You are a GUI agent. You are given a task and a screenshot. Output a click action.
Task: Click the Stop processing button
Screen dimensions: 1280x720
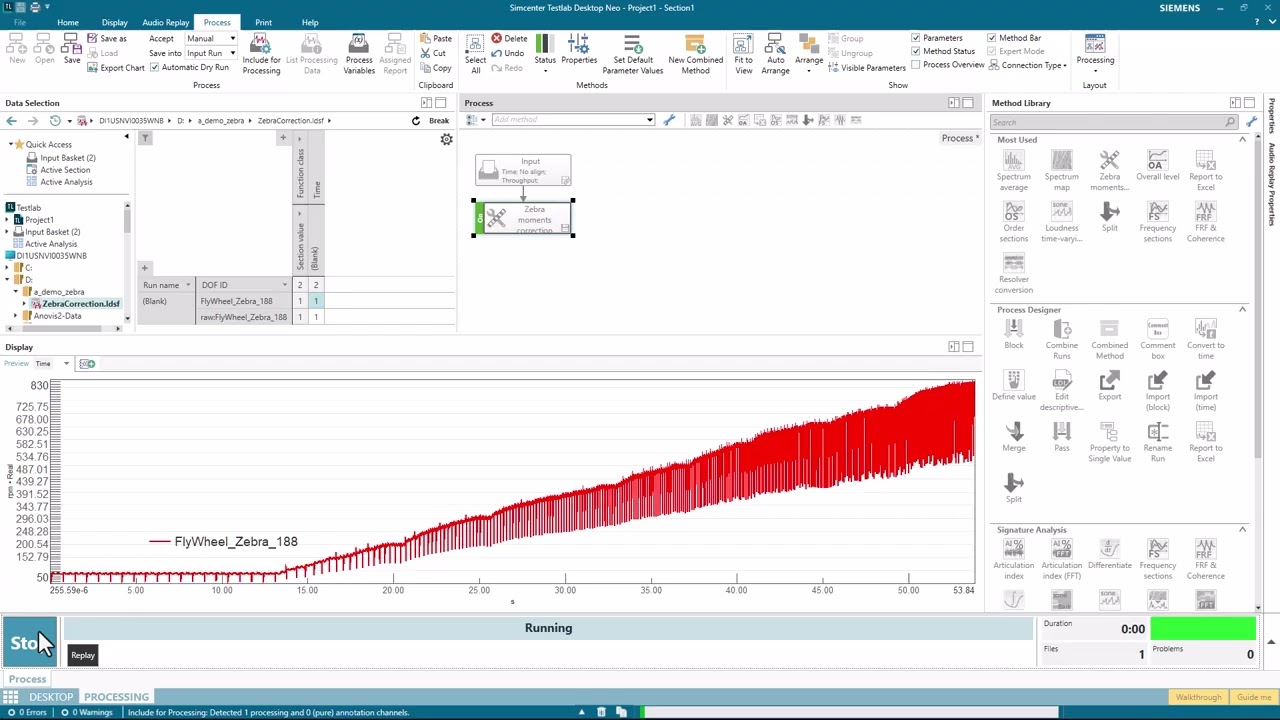(x=30, y=643)
